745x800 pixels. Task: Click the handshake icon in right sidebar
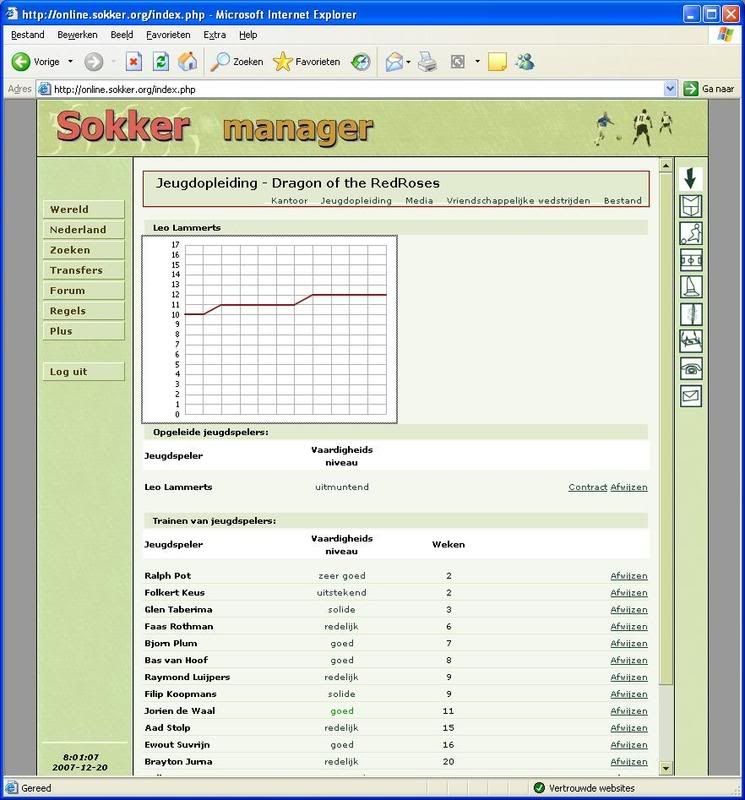point(691,342)
